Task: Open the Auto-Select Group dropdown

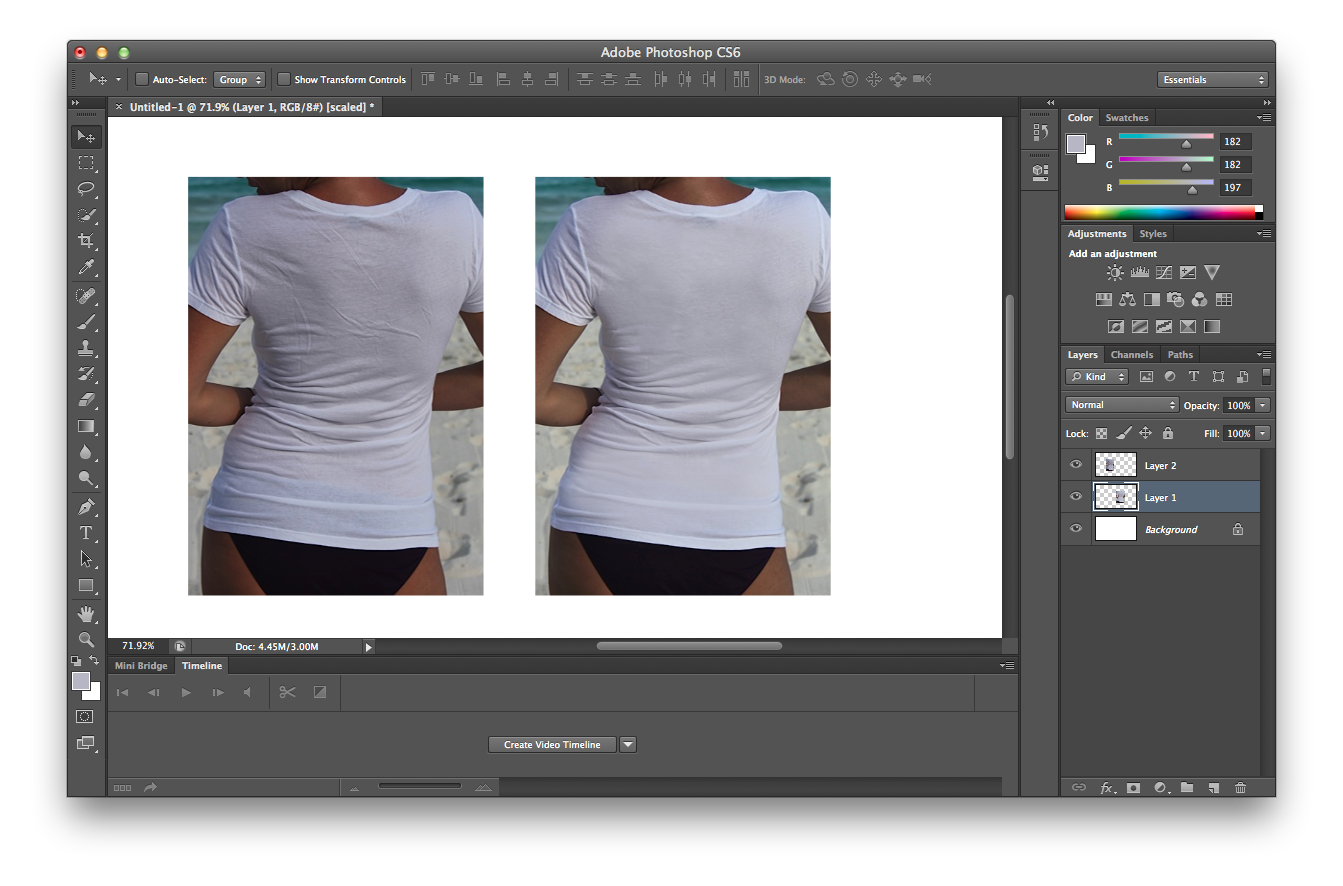Action: 239,79
